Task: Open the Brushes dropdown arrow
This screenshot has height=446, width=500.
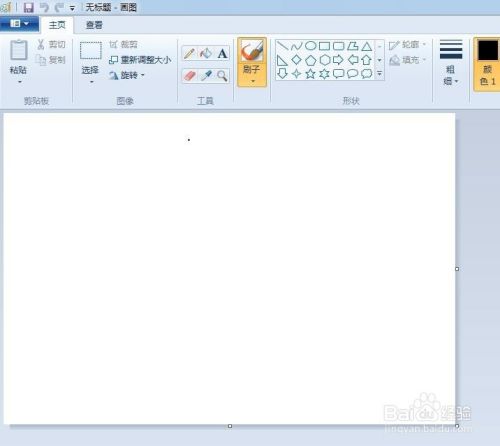Action: [x=252, y=81]
